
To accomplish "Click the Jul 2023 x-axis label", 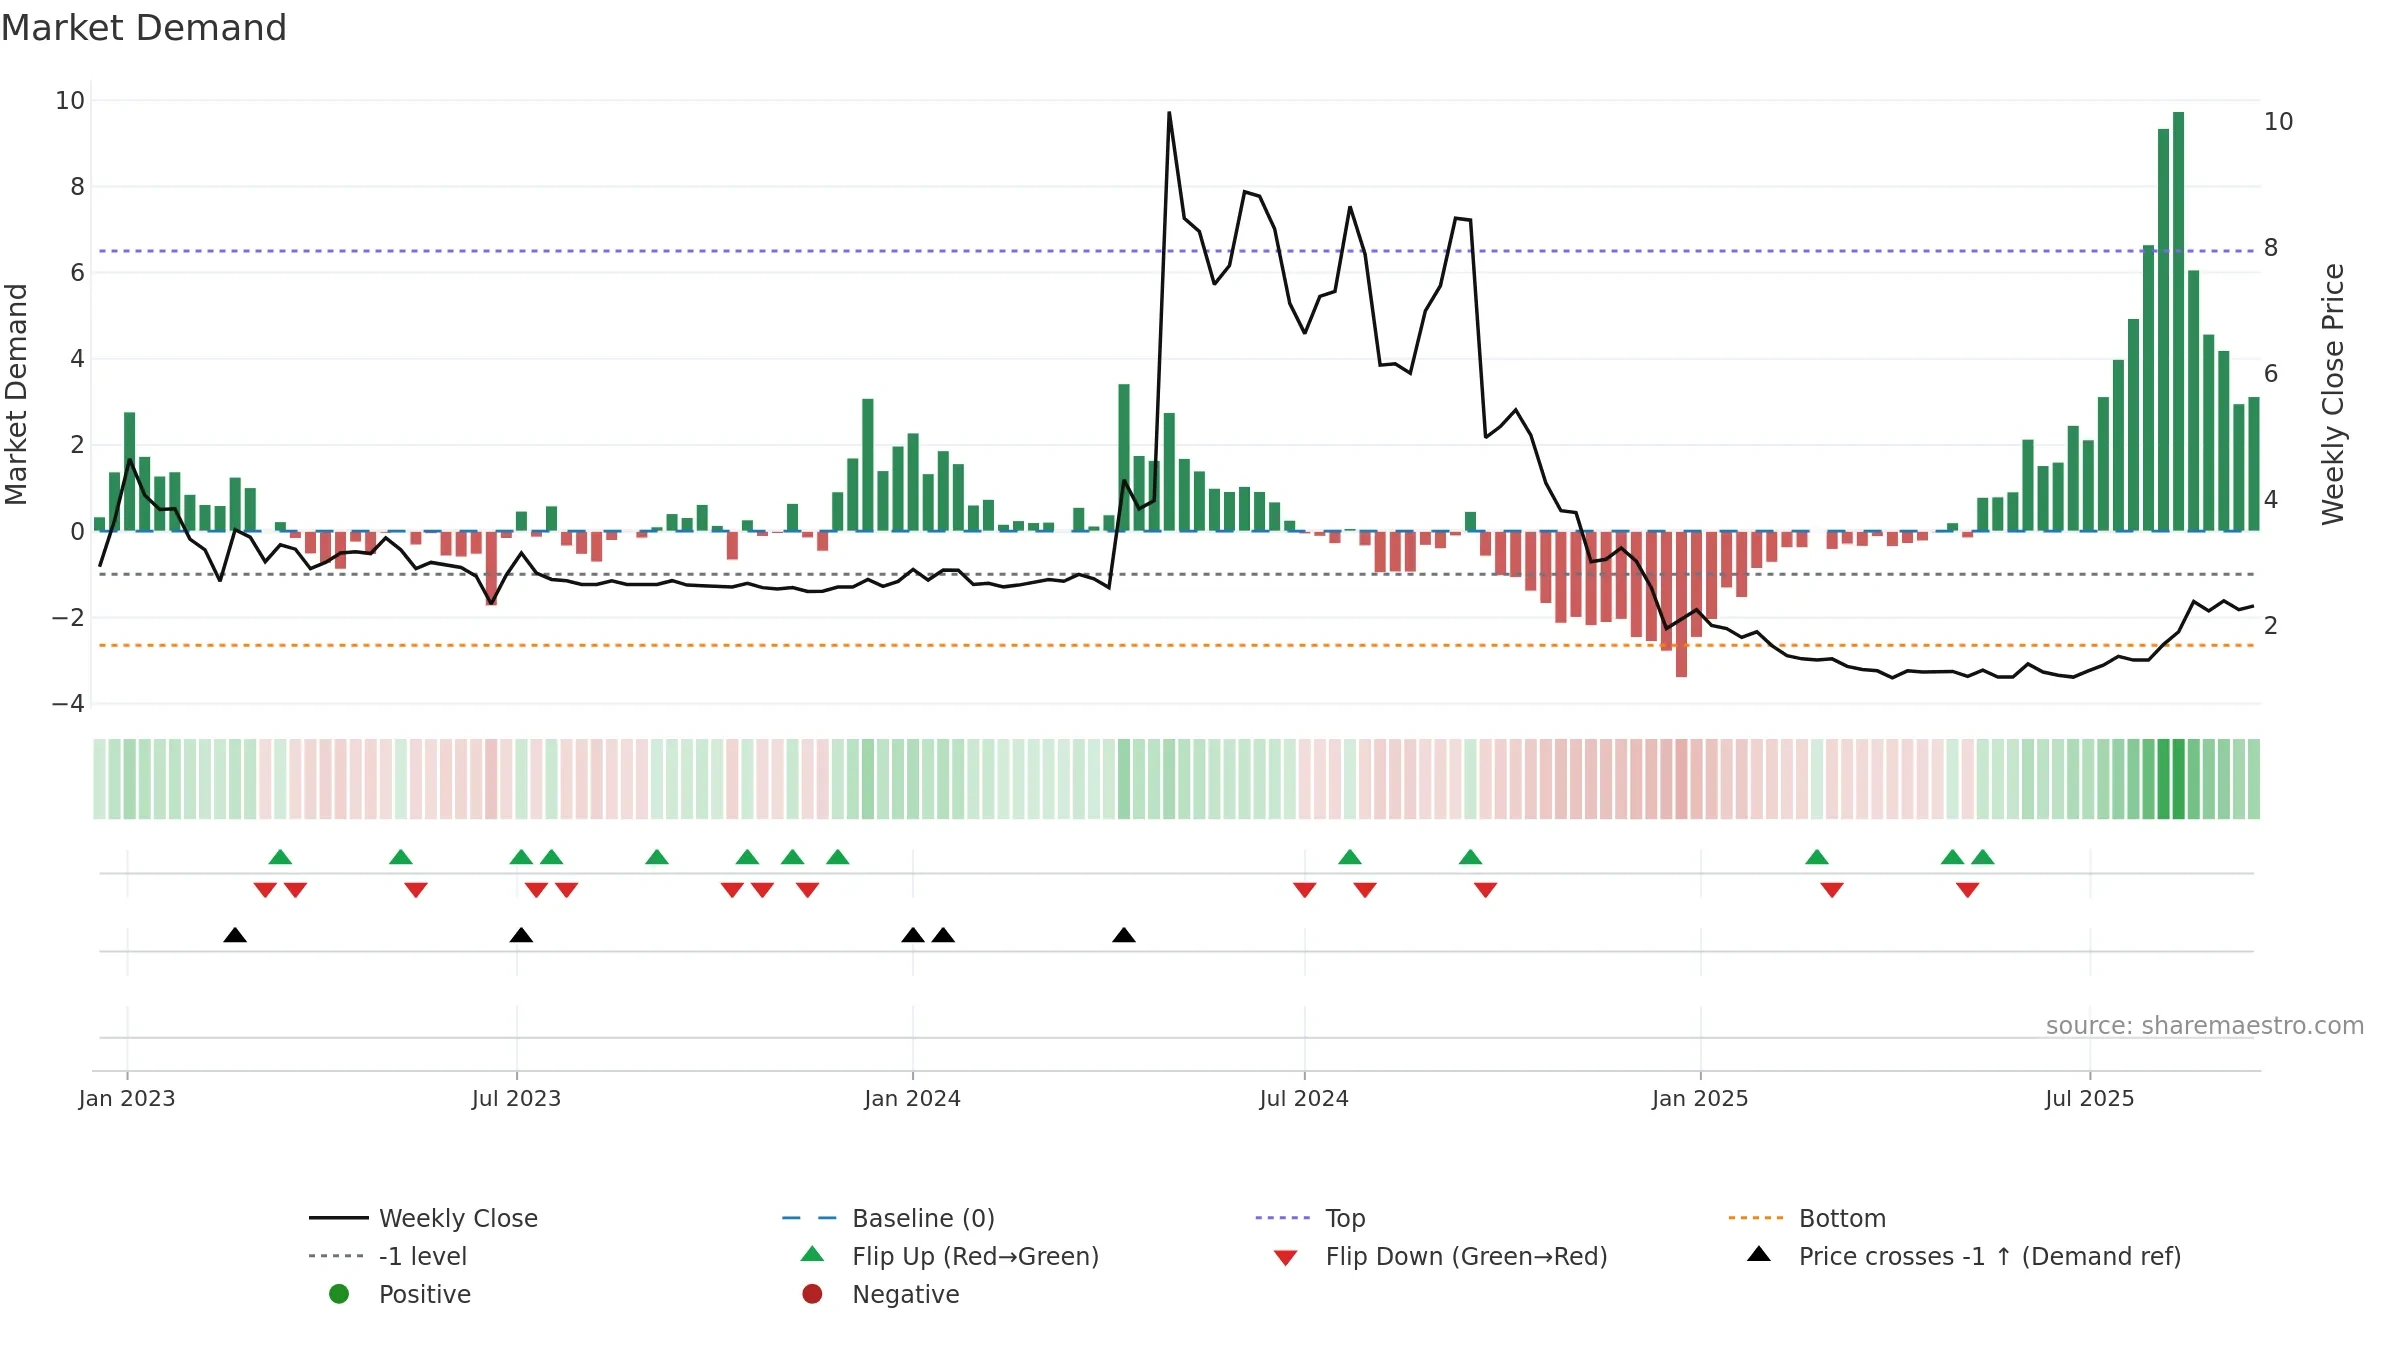I will pyautogui.click(x=517, y=1098).
